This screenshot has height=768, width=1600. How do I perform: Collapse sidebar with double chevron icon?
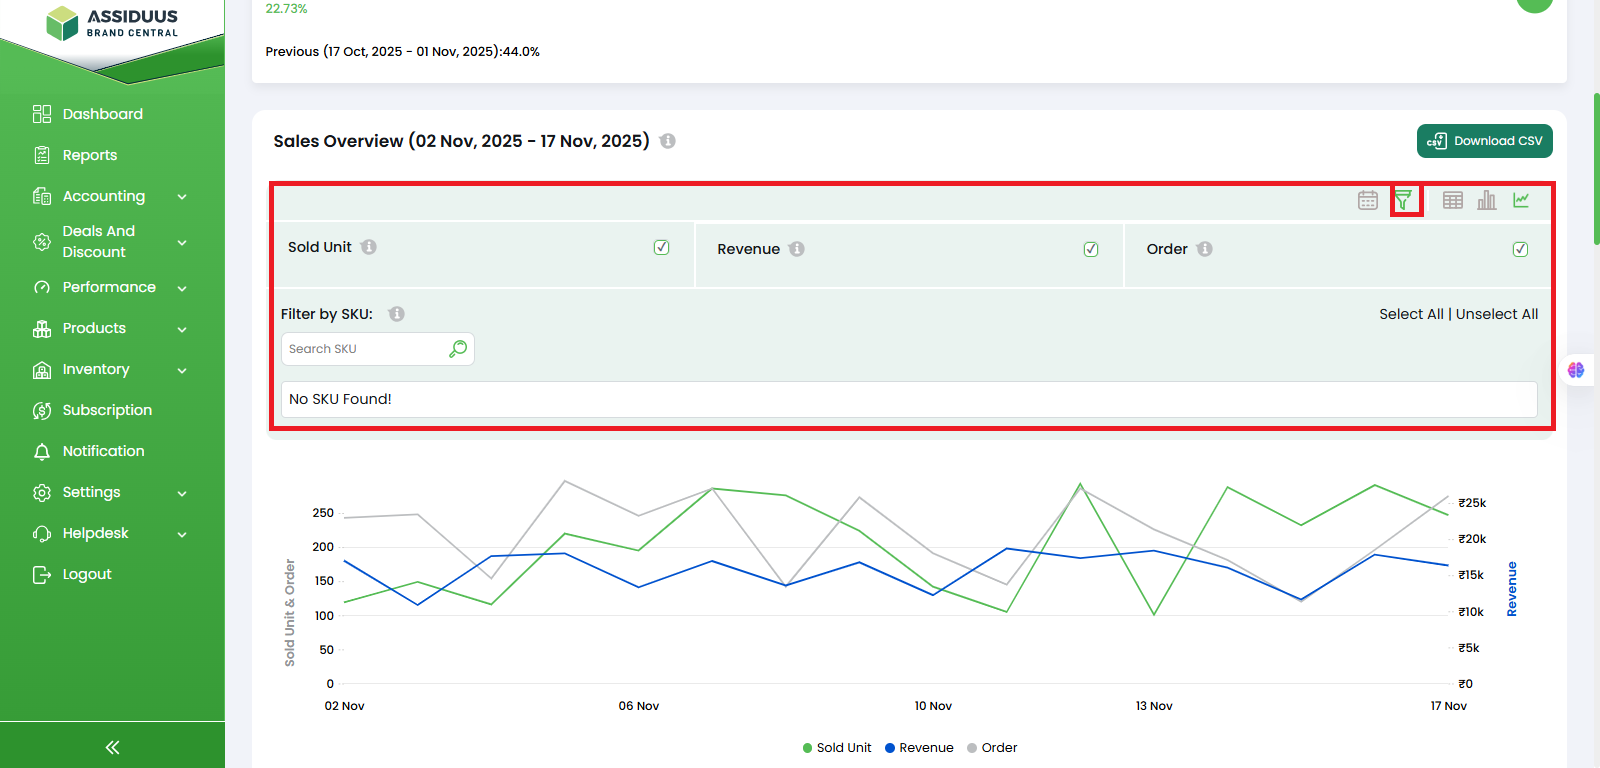pyautogui.click(x=112, y=747)
